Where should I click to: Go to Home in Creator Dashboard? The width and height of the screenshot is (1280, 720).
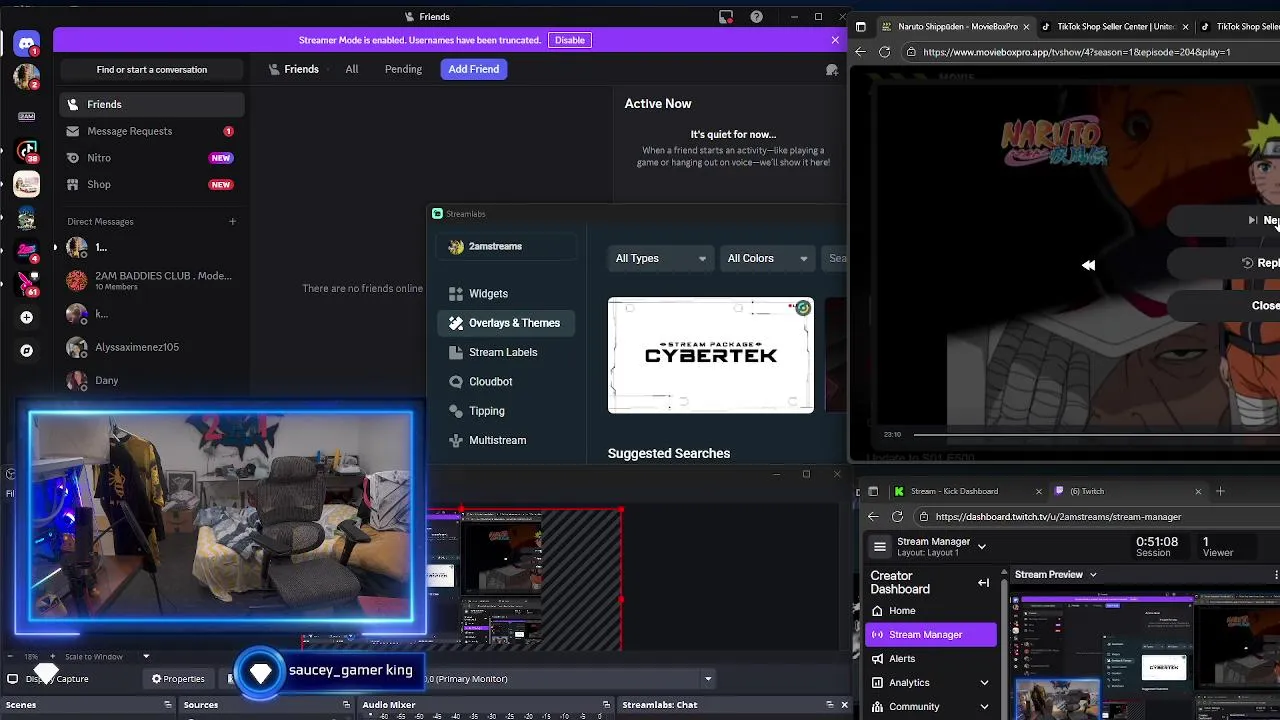930,611
